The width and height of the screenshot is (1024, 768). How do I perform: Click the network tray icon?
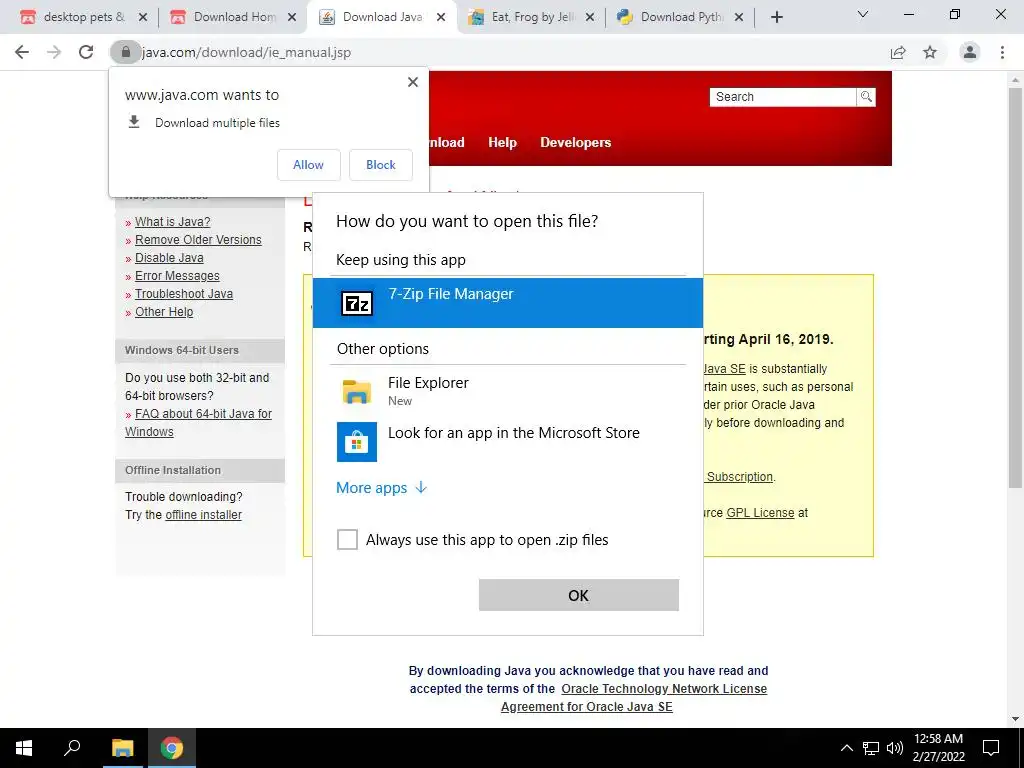[x=871, y=748]
